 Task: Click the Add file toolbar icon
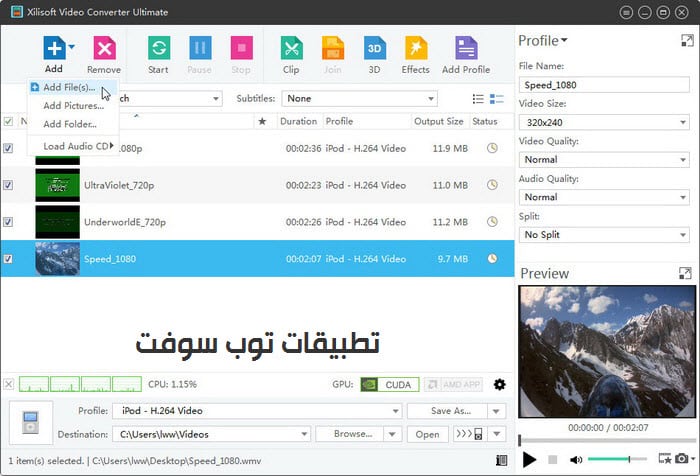[54, 48]
